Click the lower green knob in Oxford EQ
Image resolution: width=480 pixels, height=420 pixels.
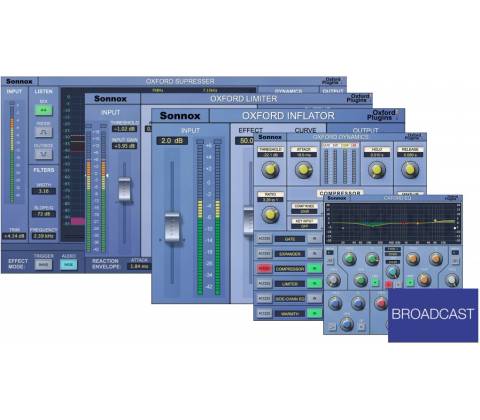coord(360,280)
